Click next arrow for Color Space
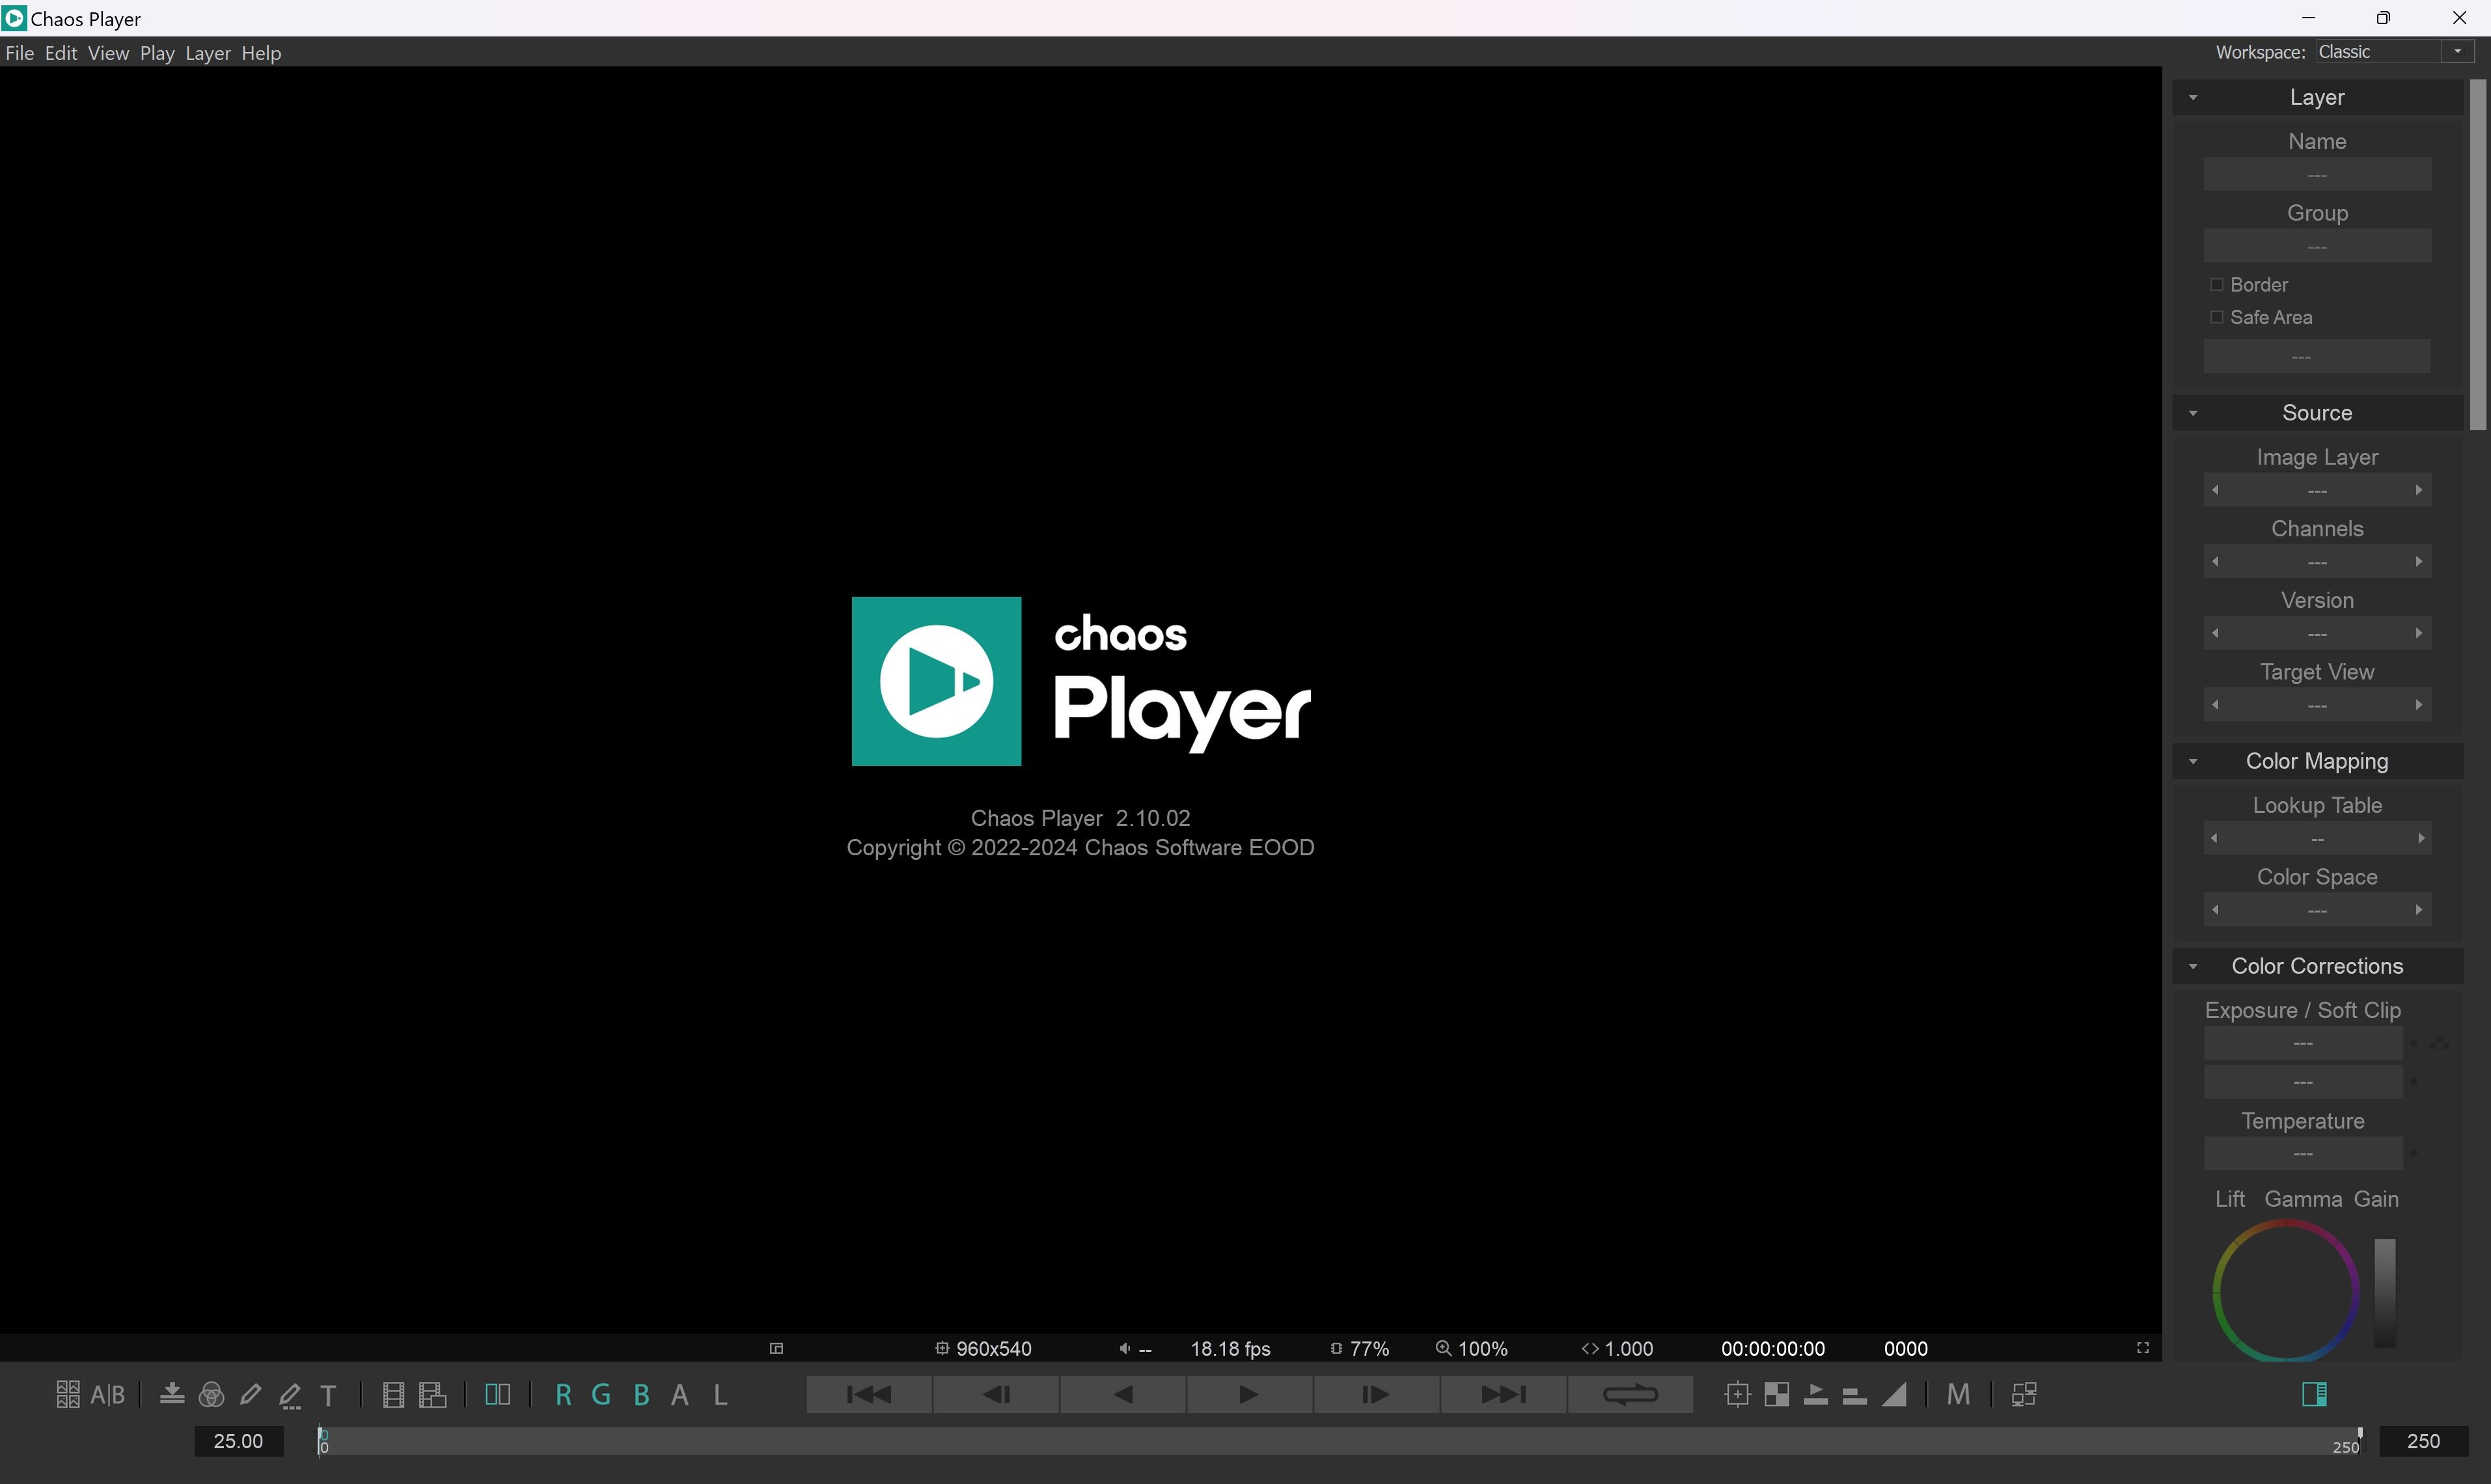 tap(2419, 910)
